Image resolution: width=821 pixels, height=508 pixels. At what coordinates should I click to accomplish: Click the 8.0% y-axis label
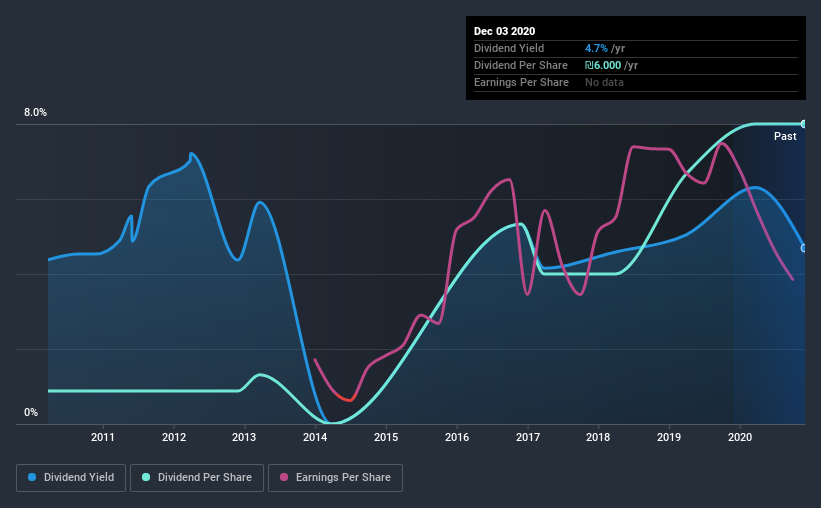point(35,113)
